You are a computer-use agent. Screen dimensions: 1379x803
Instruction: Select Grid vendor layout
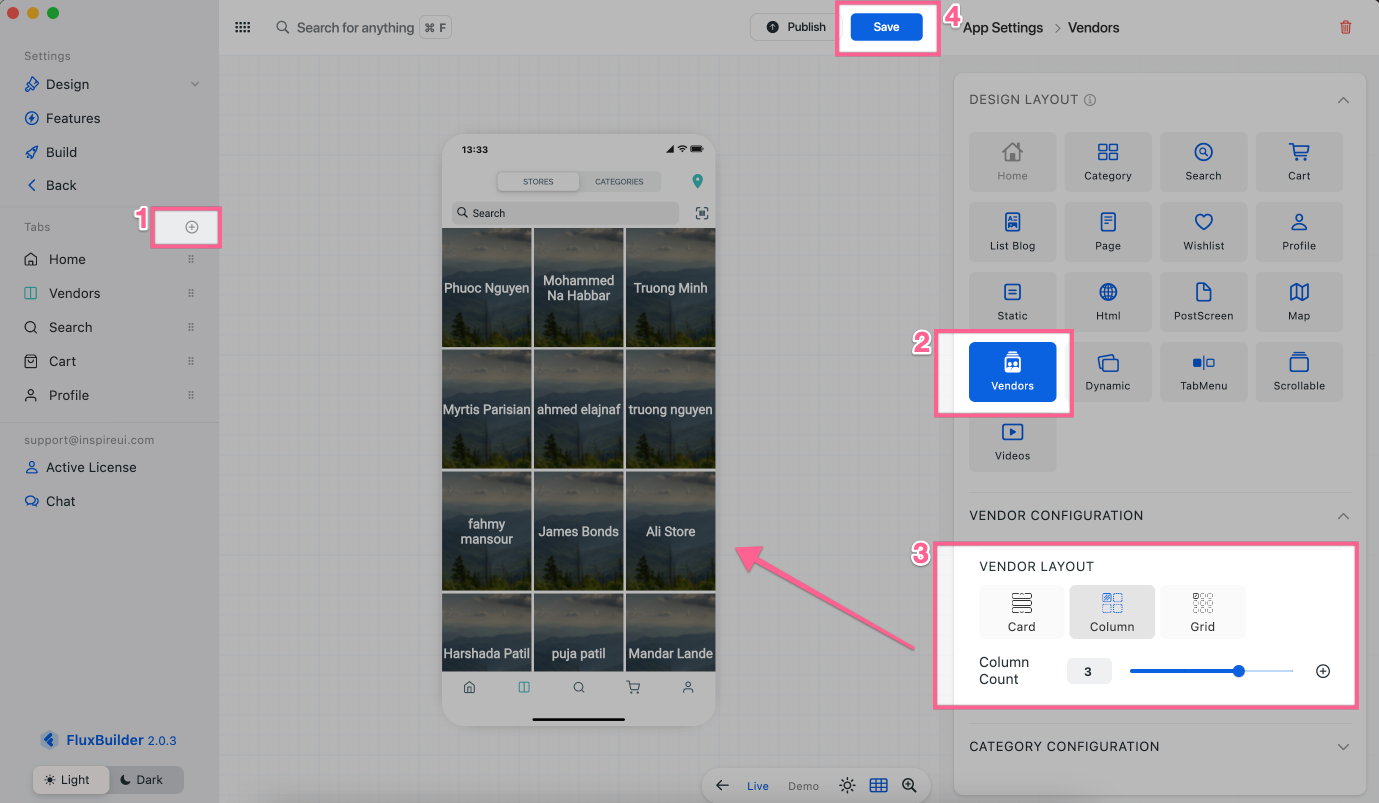pyautogui.click(x=1202, y=612)
